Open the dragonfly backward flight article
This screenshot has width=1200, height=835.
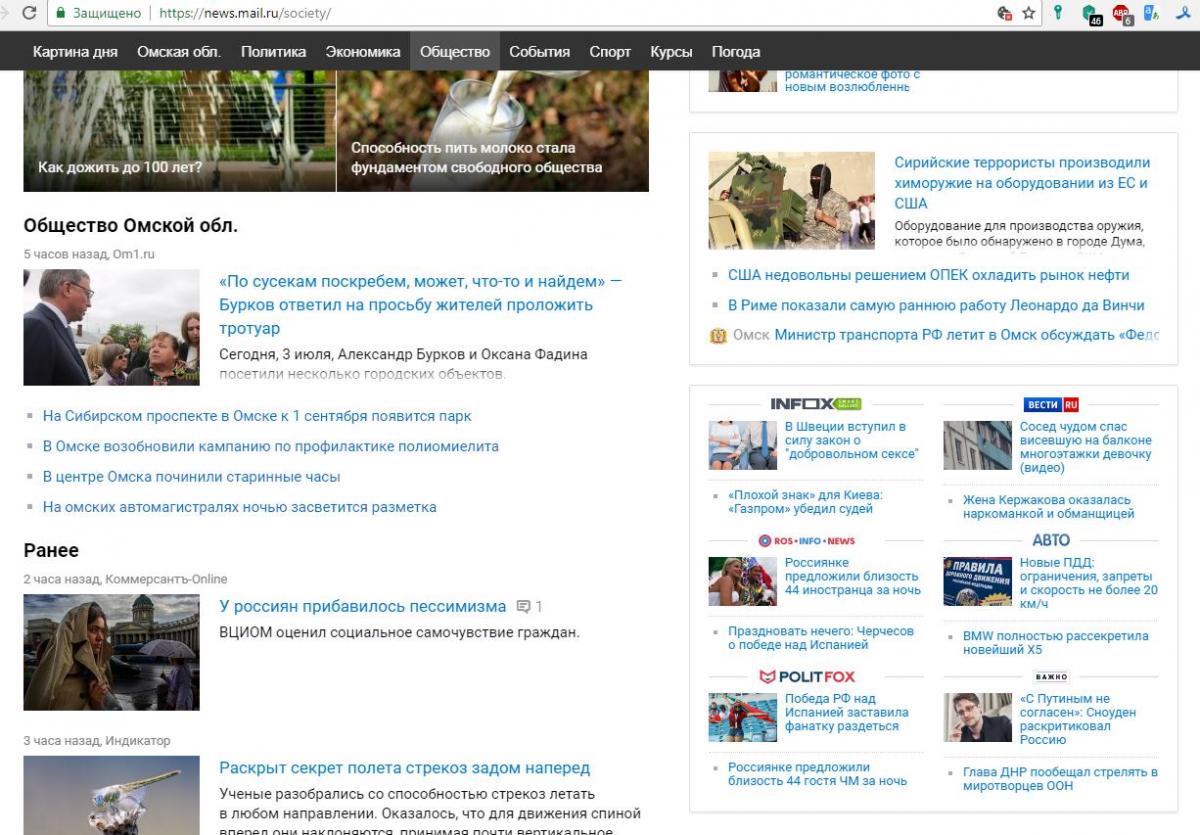pos(405,768)
